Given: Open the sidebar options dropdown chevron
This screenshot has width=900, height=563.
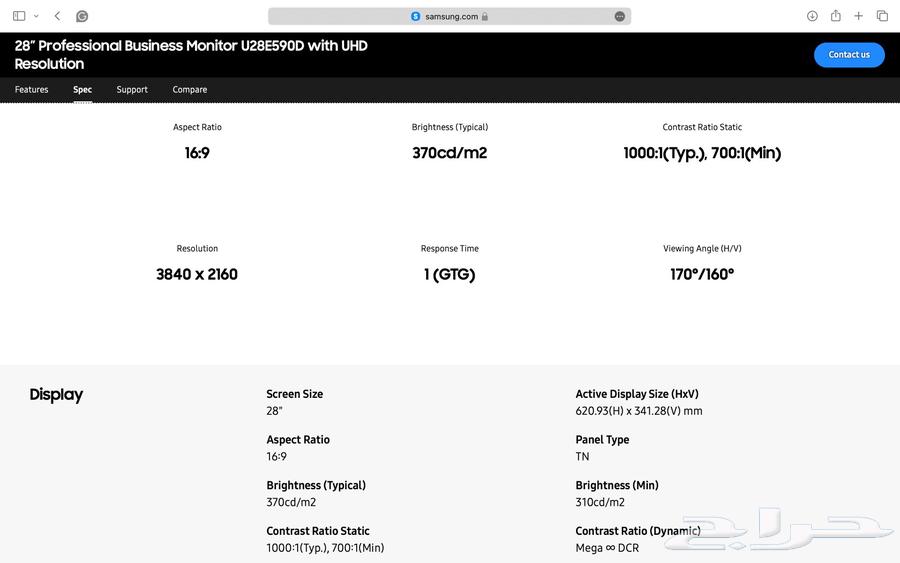Looking at the screenshot, I should pos(36,16).
